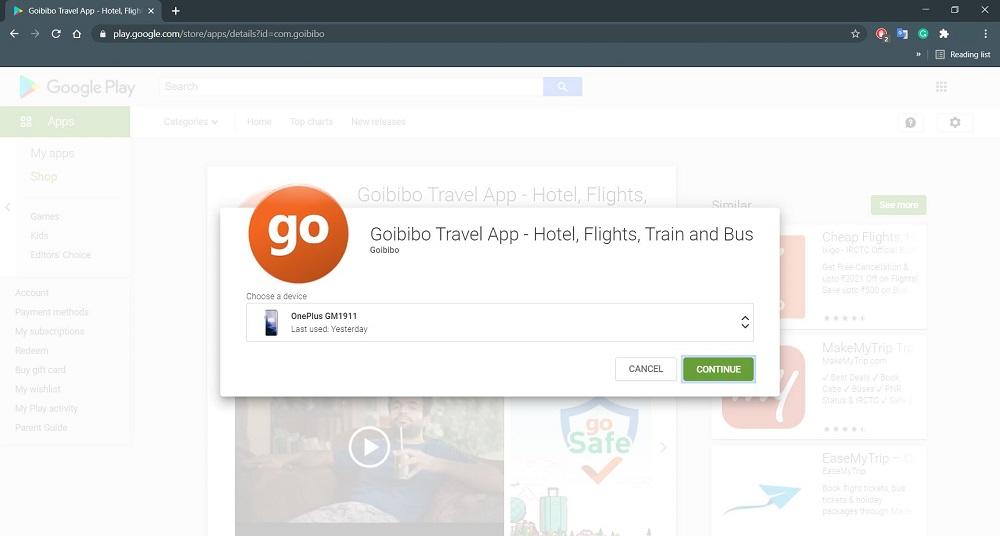
Task: Click the help question mark icon
Action: 910,123
